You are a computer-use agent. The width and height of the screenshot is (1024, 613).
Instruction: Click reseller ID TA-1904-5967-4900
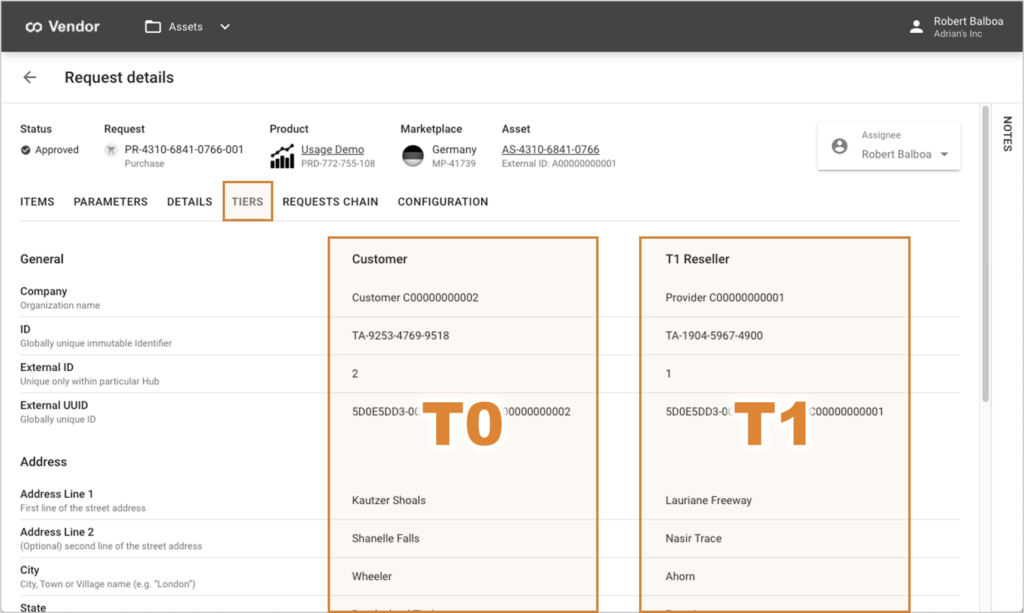[714, 336]
